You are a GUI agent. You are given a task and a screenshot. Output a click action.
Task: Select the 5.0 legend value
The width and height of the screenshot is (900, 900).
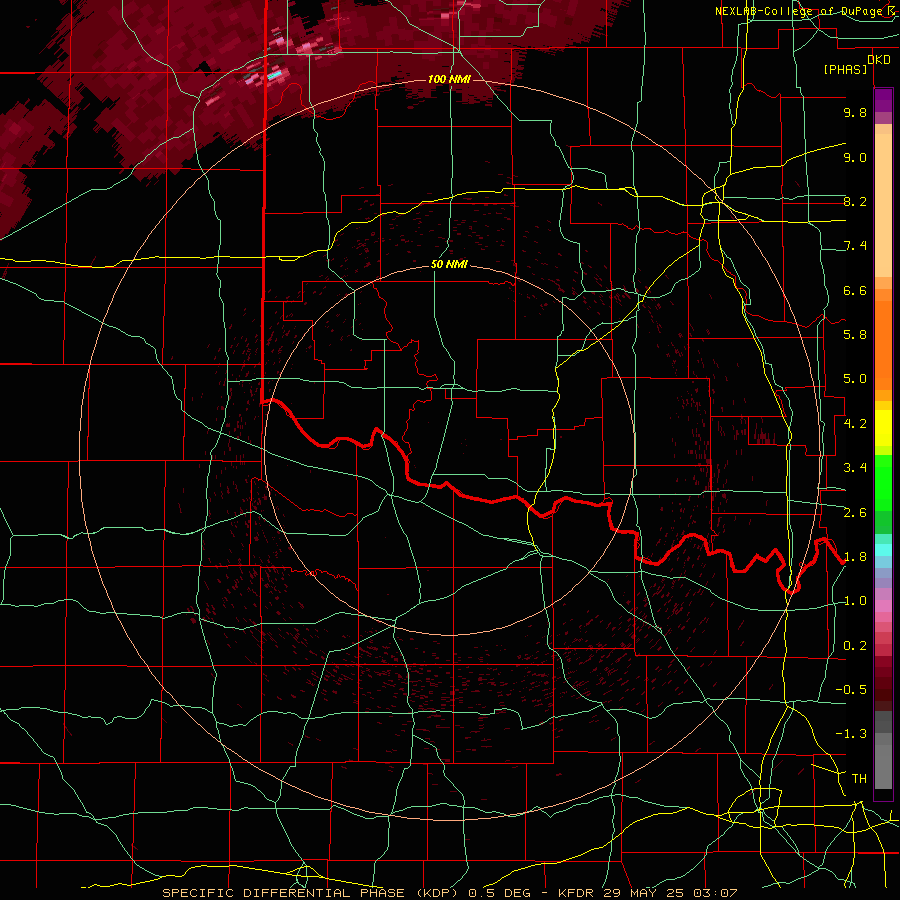(855, 379)
